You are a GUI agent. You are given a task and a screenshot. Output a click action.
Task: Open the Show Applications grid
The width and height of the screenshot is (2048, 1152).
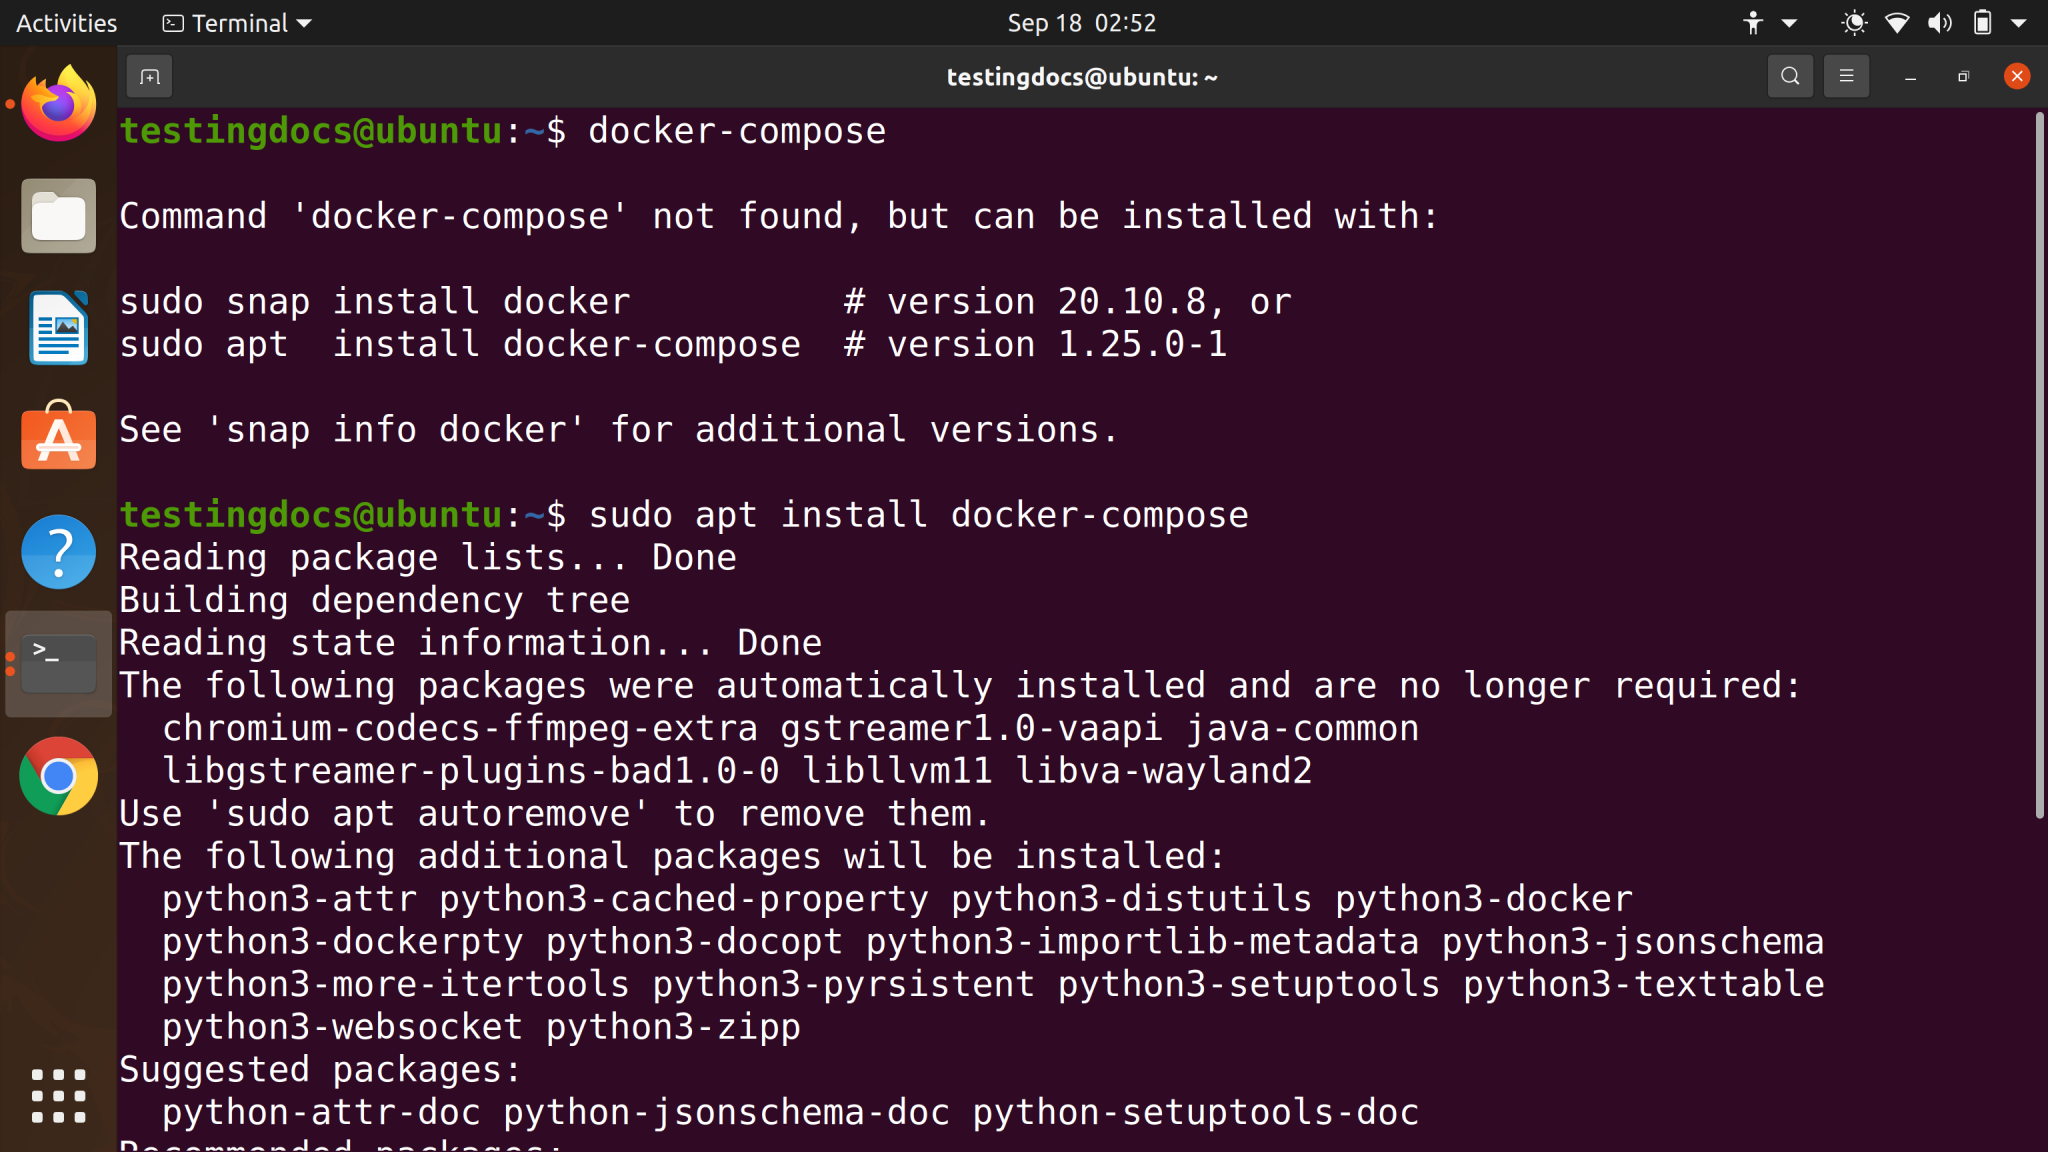point(57,1095)
